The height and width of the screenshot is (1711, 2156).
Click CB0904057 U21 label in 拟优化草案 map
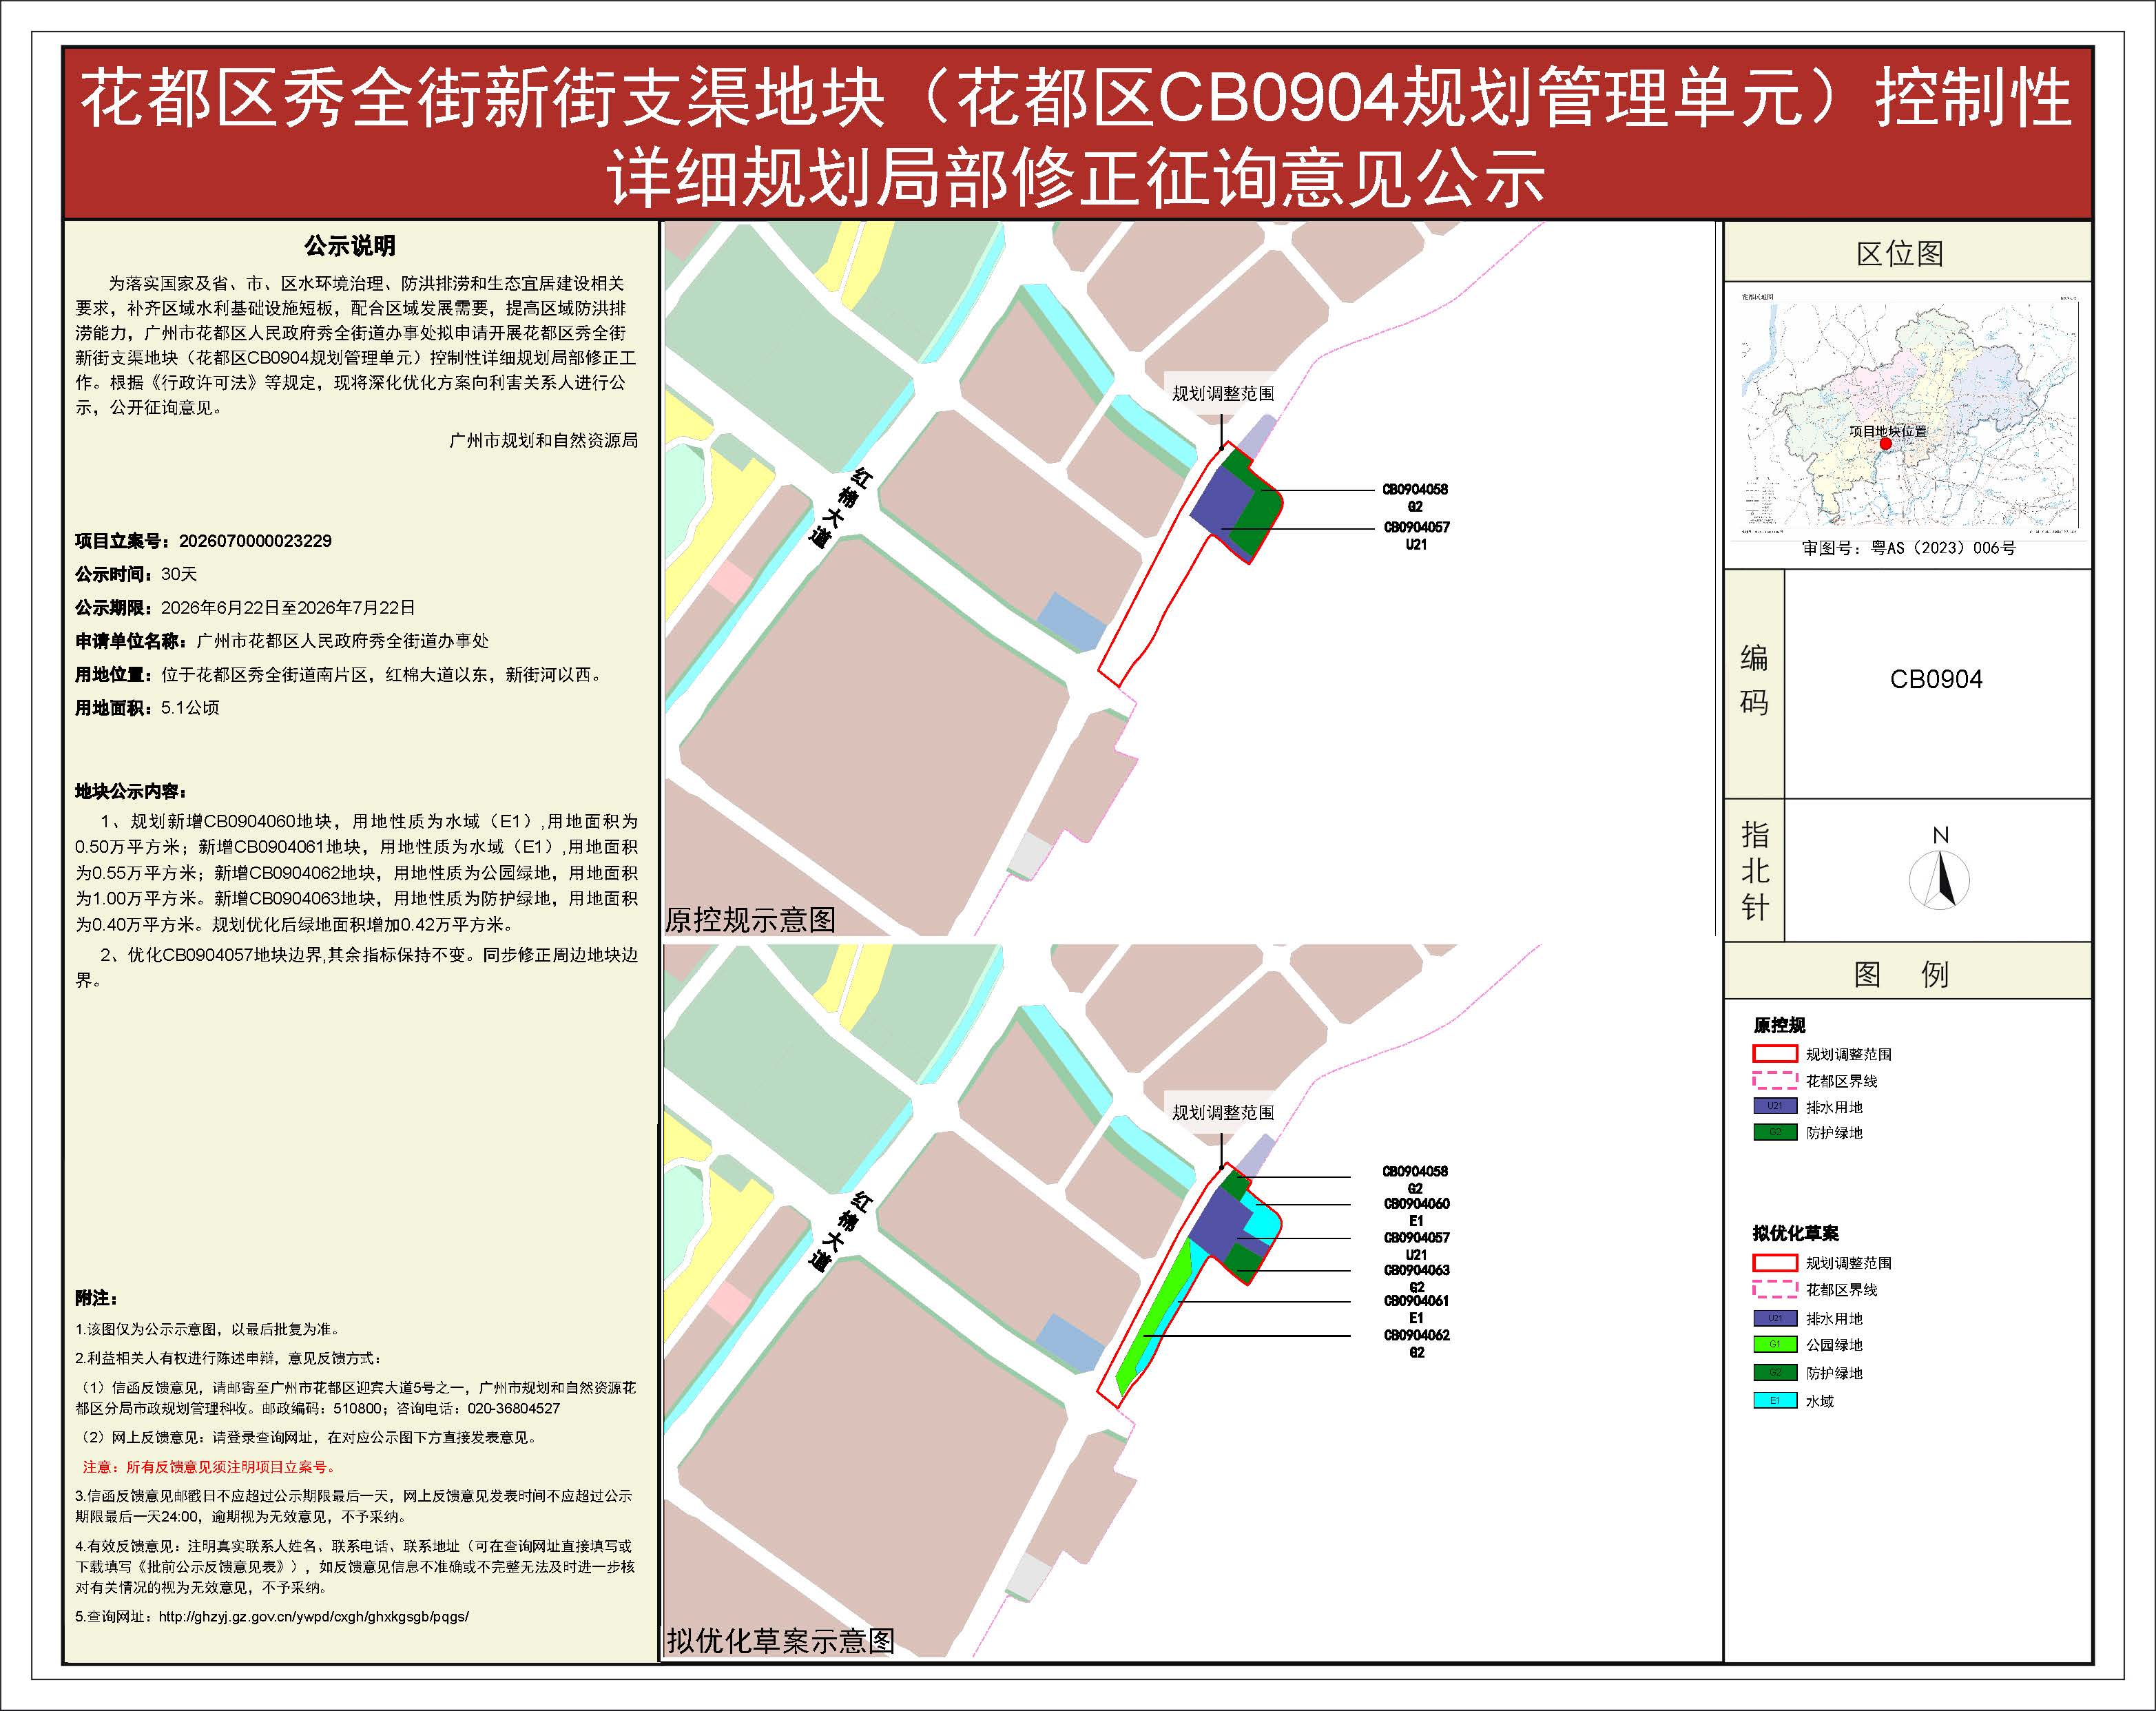point(1416,1246)
